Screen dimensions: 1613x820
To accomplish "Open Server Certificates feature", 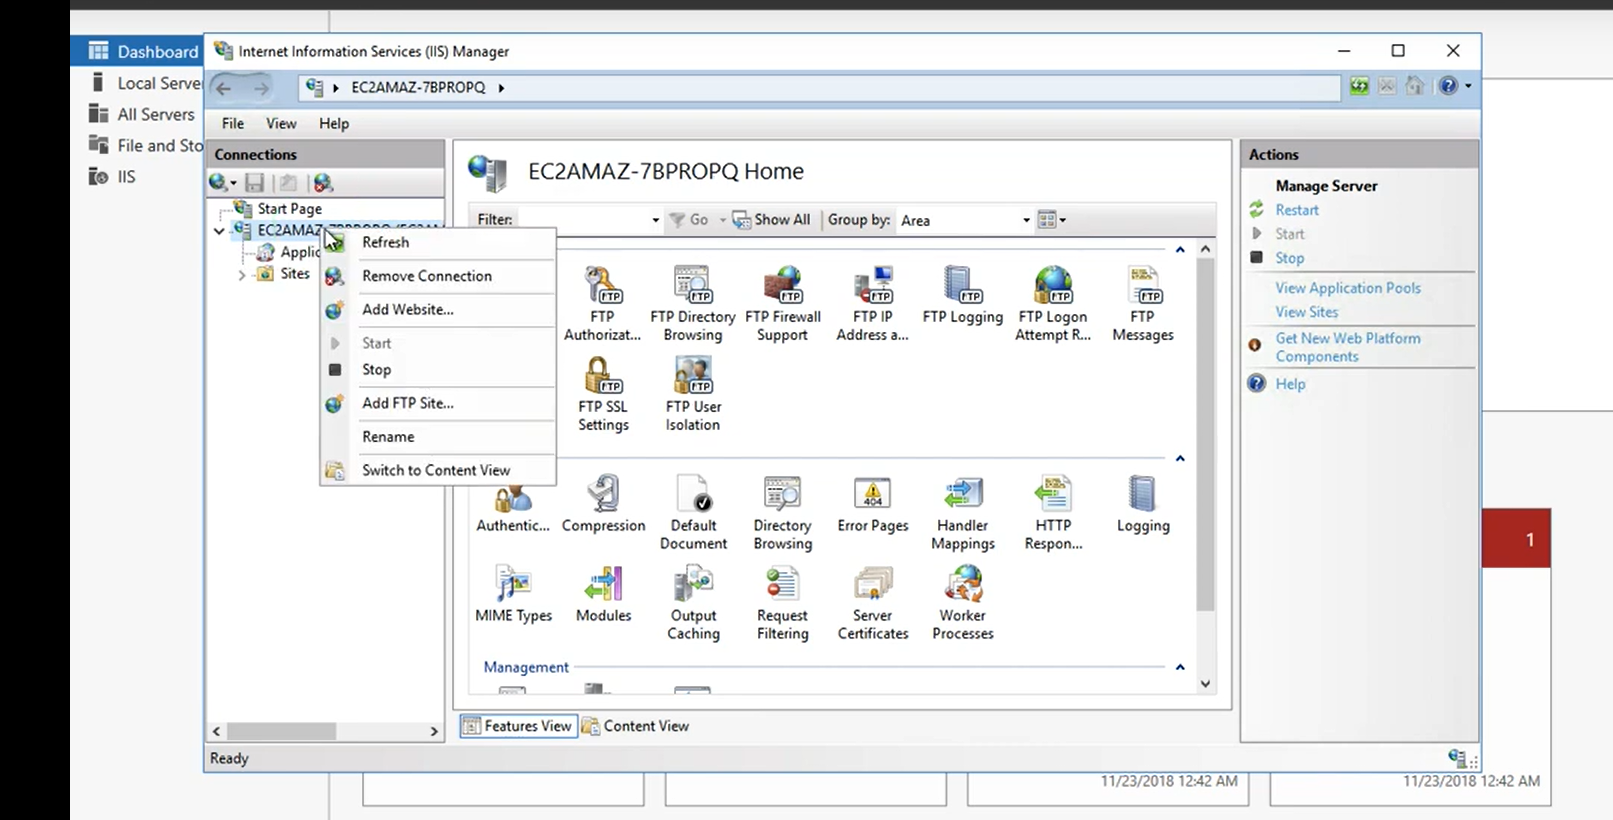I will pos(873,602).
